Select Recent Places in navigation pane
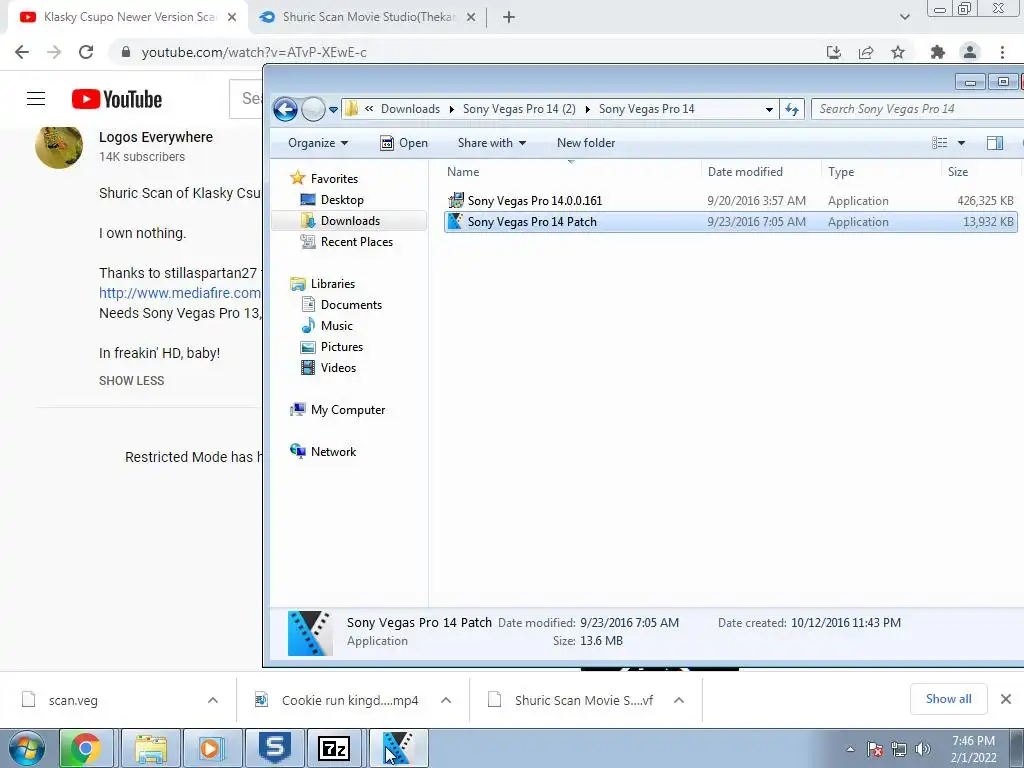The height and width of the screenshot is (768, 1024). [357, 242]
